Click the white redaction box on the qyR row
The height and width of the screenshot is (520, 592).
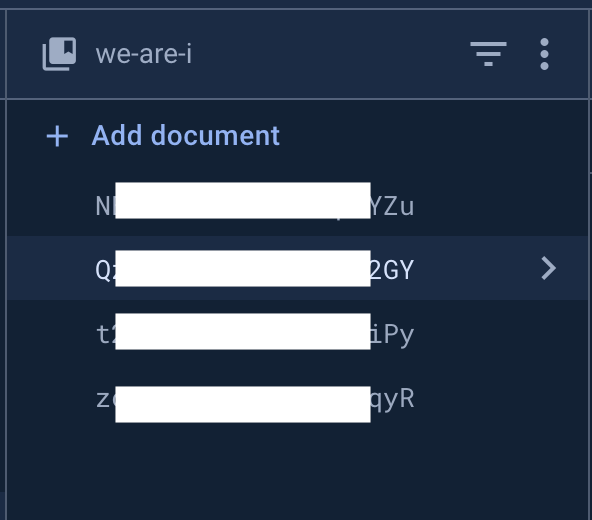pyautogui.click(x=243, y=404)
